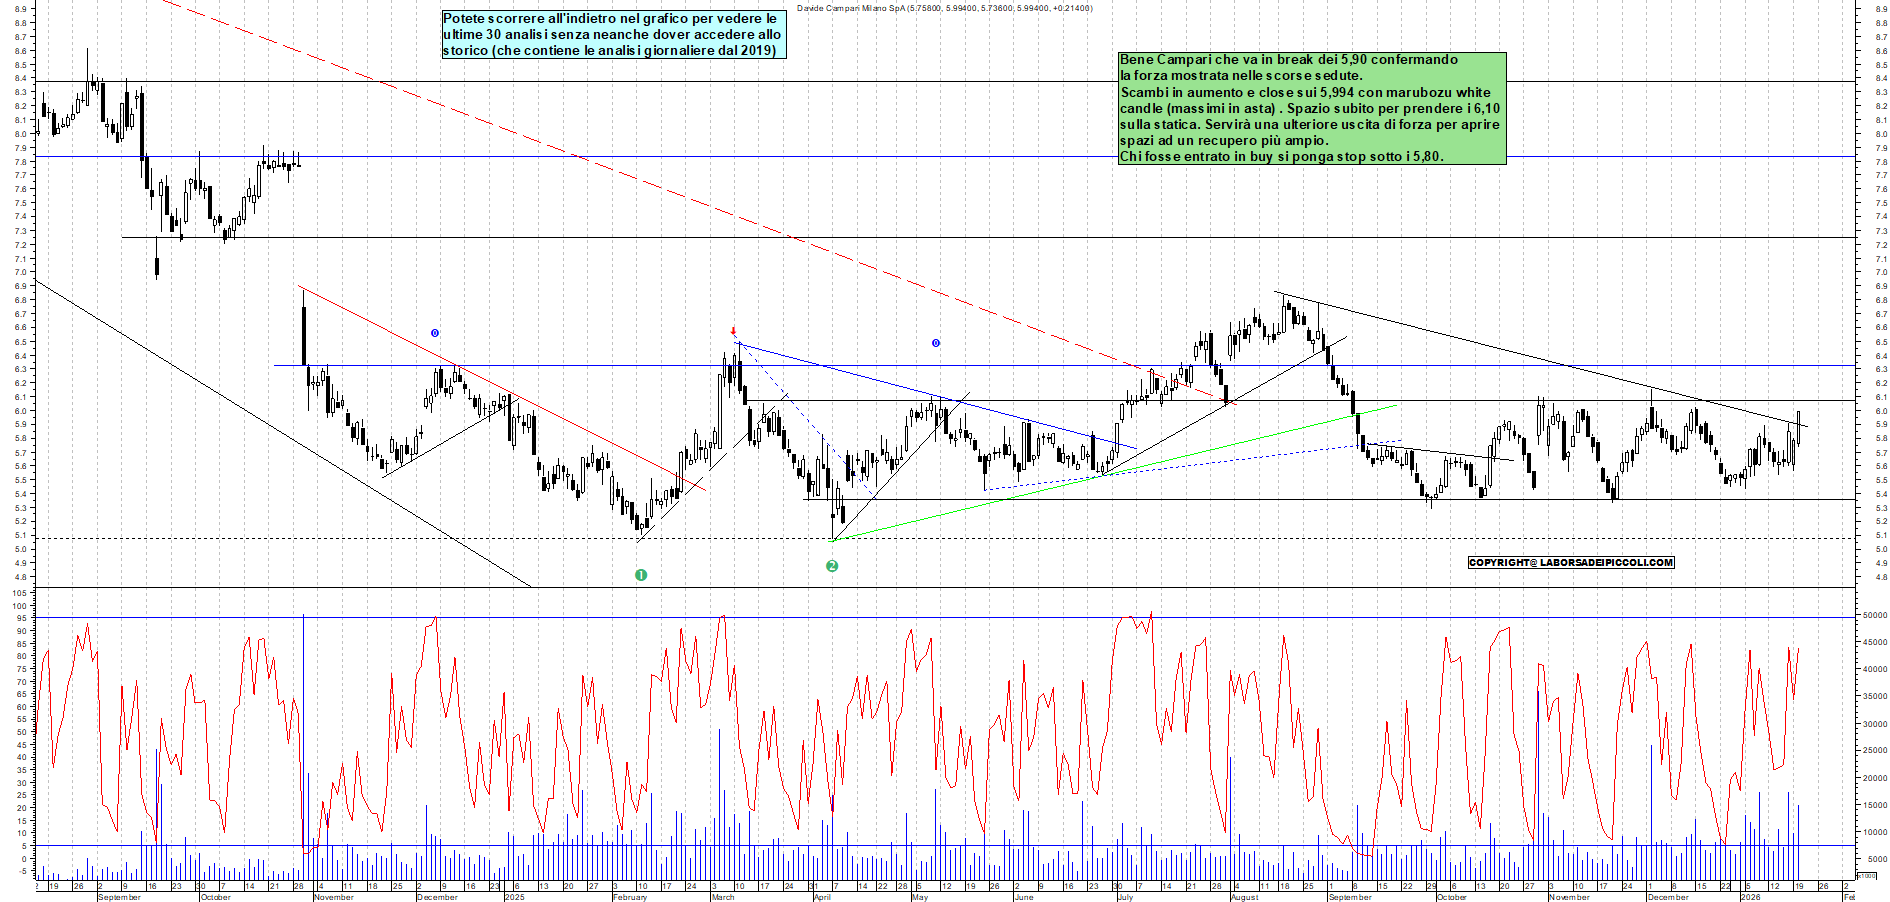The height and width of the screenshot is (902, 1890).
Task: Click the 'June' month label on time axis
Action: pyautogui.click(x=1023, y=897)
